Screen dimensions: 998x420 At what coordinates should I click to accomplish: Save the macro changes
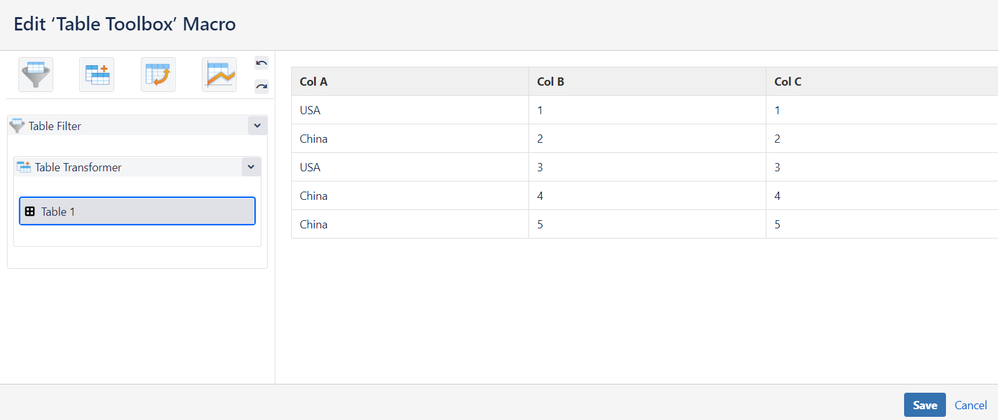[x=924, y=405]
